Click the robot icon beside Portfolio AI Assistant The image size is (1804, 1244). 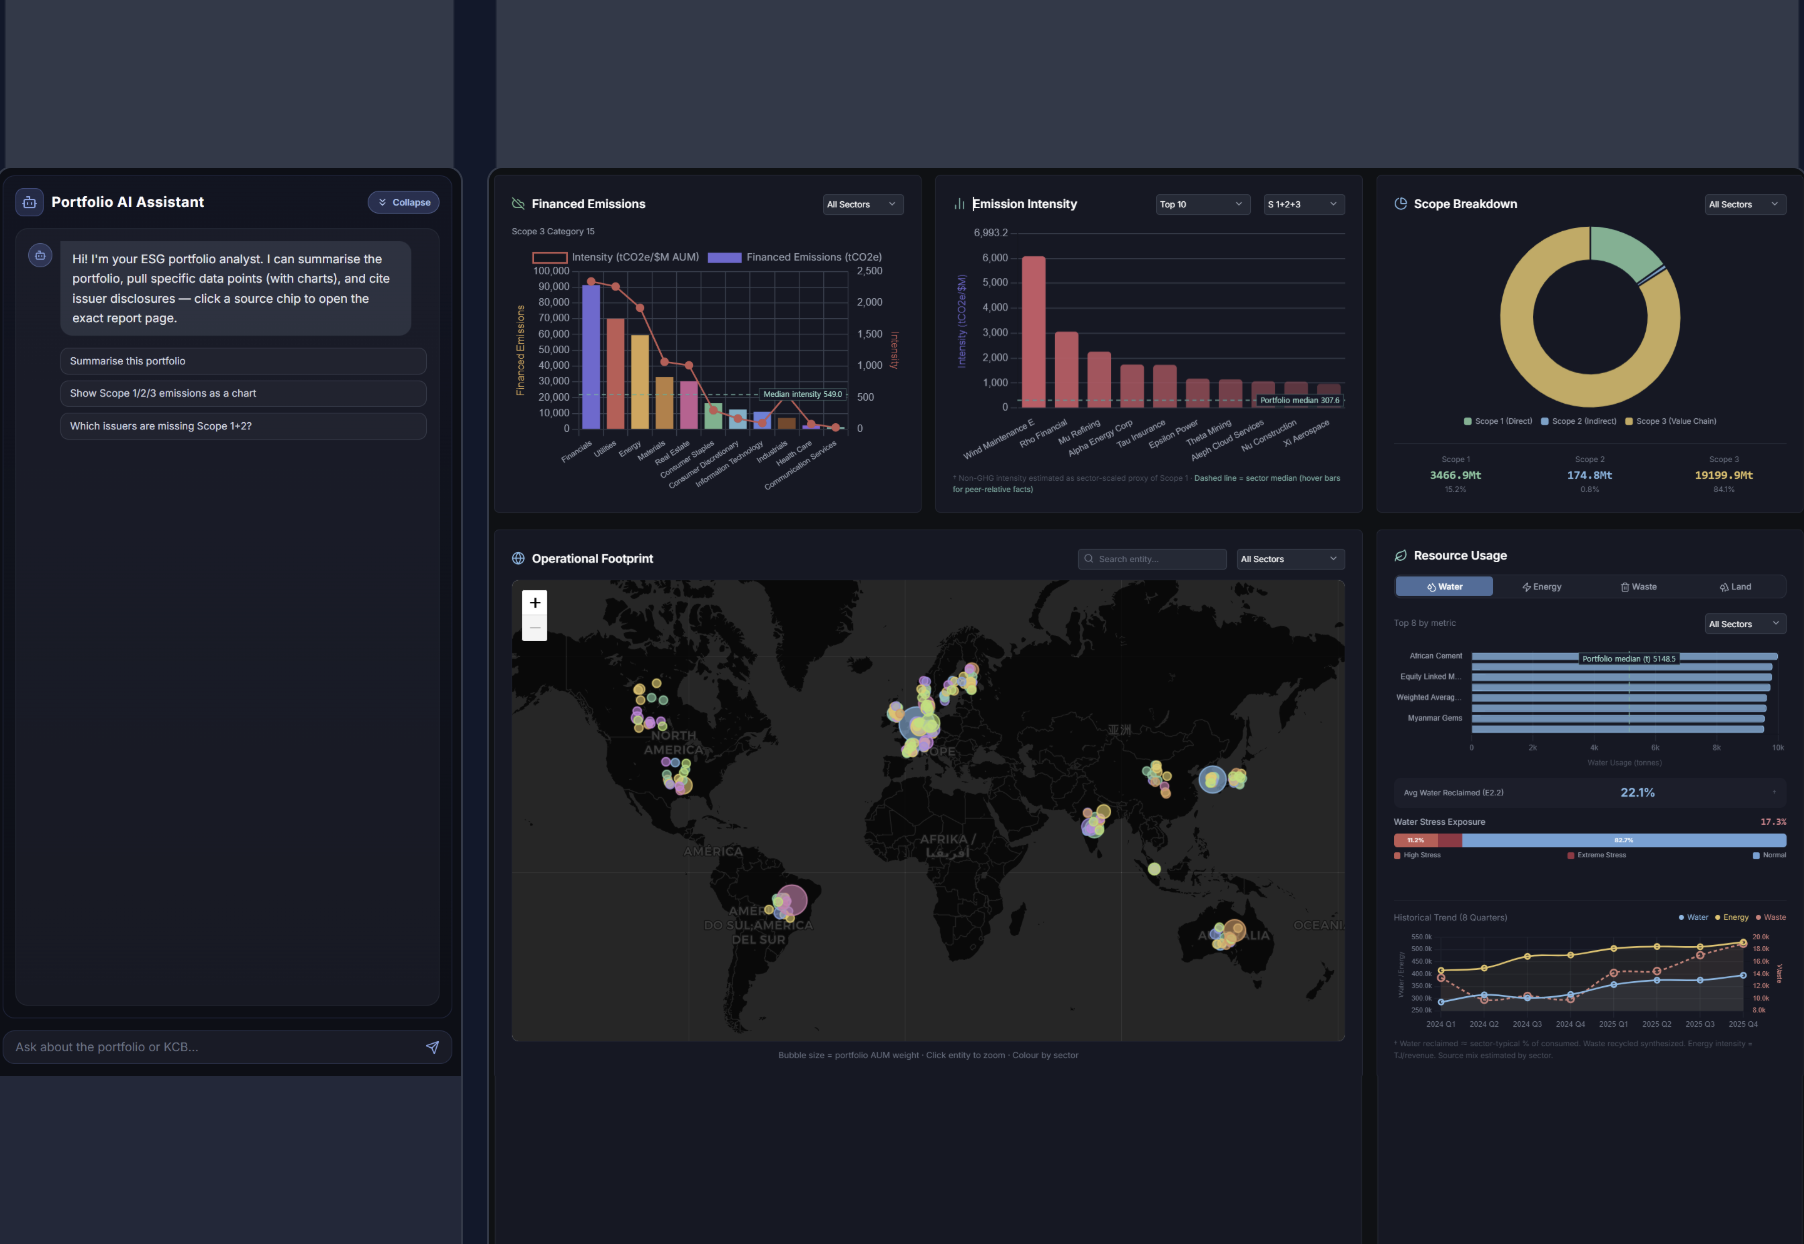(x=30, y=202)
